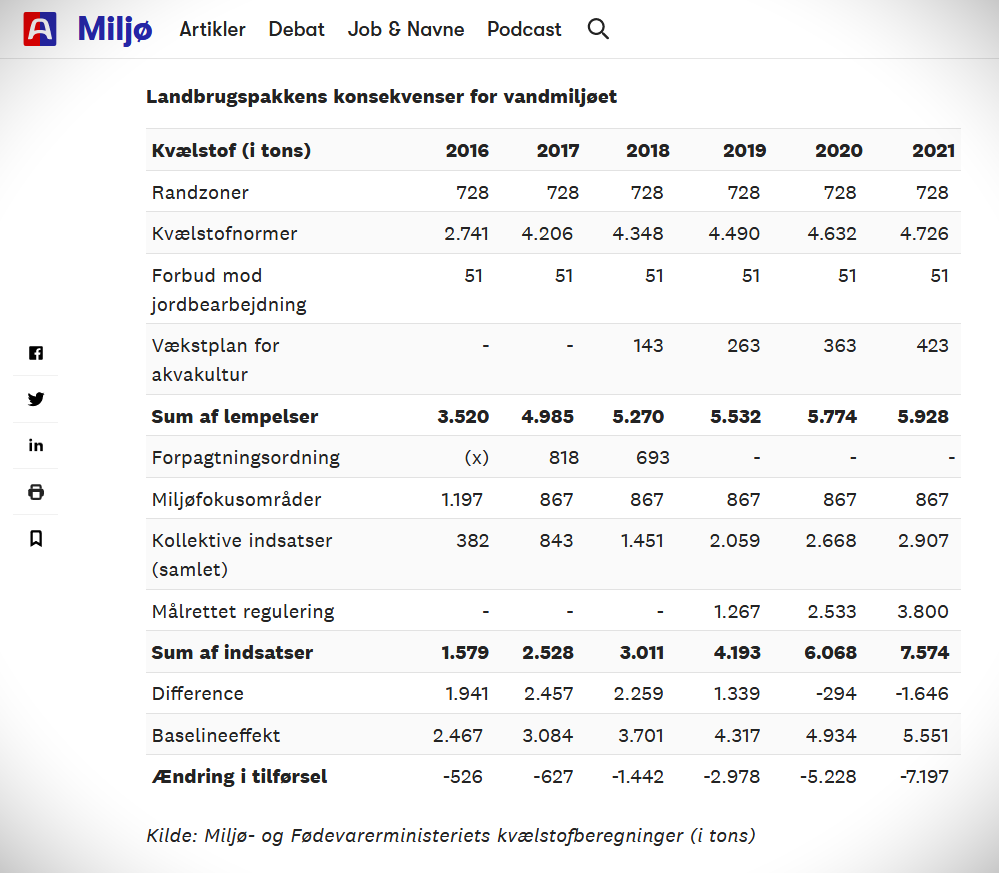
Task: Open the Debat menu item
Action: (x=296, y=29)
